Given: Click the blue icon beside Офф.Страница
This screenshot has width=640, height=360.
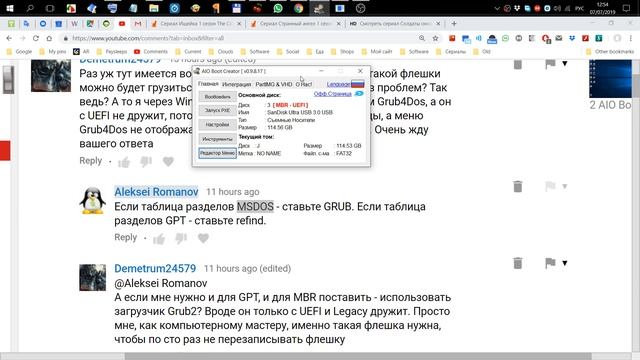Looking at the screenshot, I should pyautogui.click(x=359, y=93).
